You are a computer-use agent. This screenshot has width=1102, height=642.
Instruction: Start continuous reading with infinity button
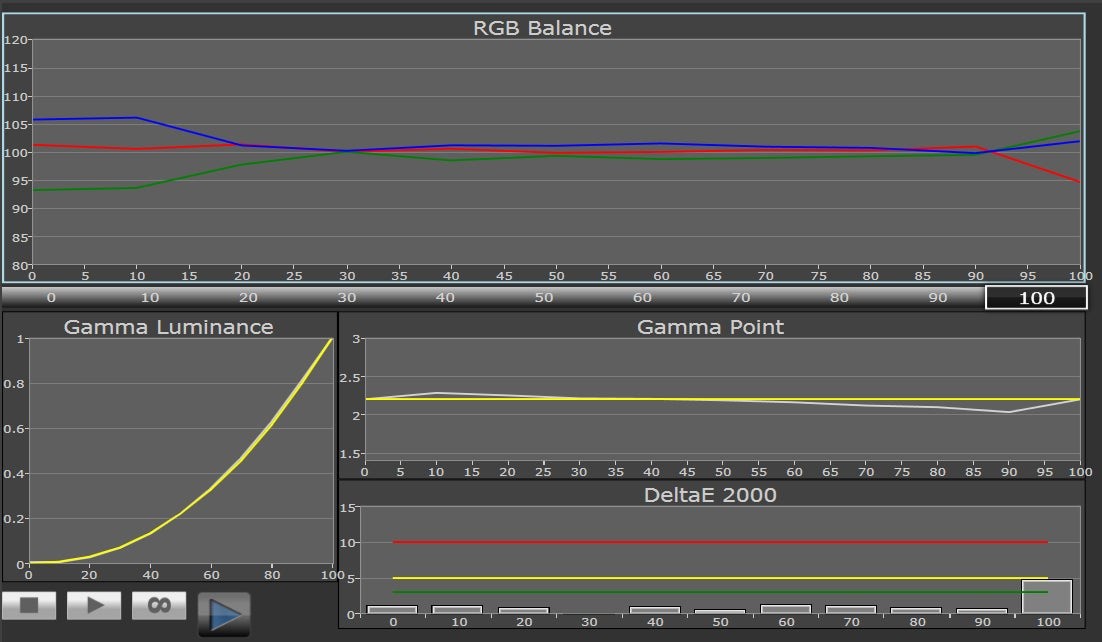158,605
